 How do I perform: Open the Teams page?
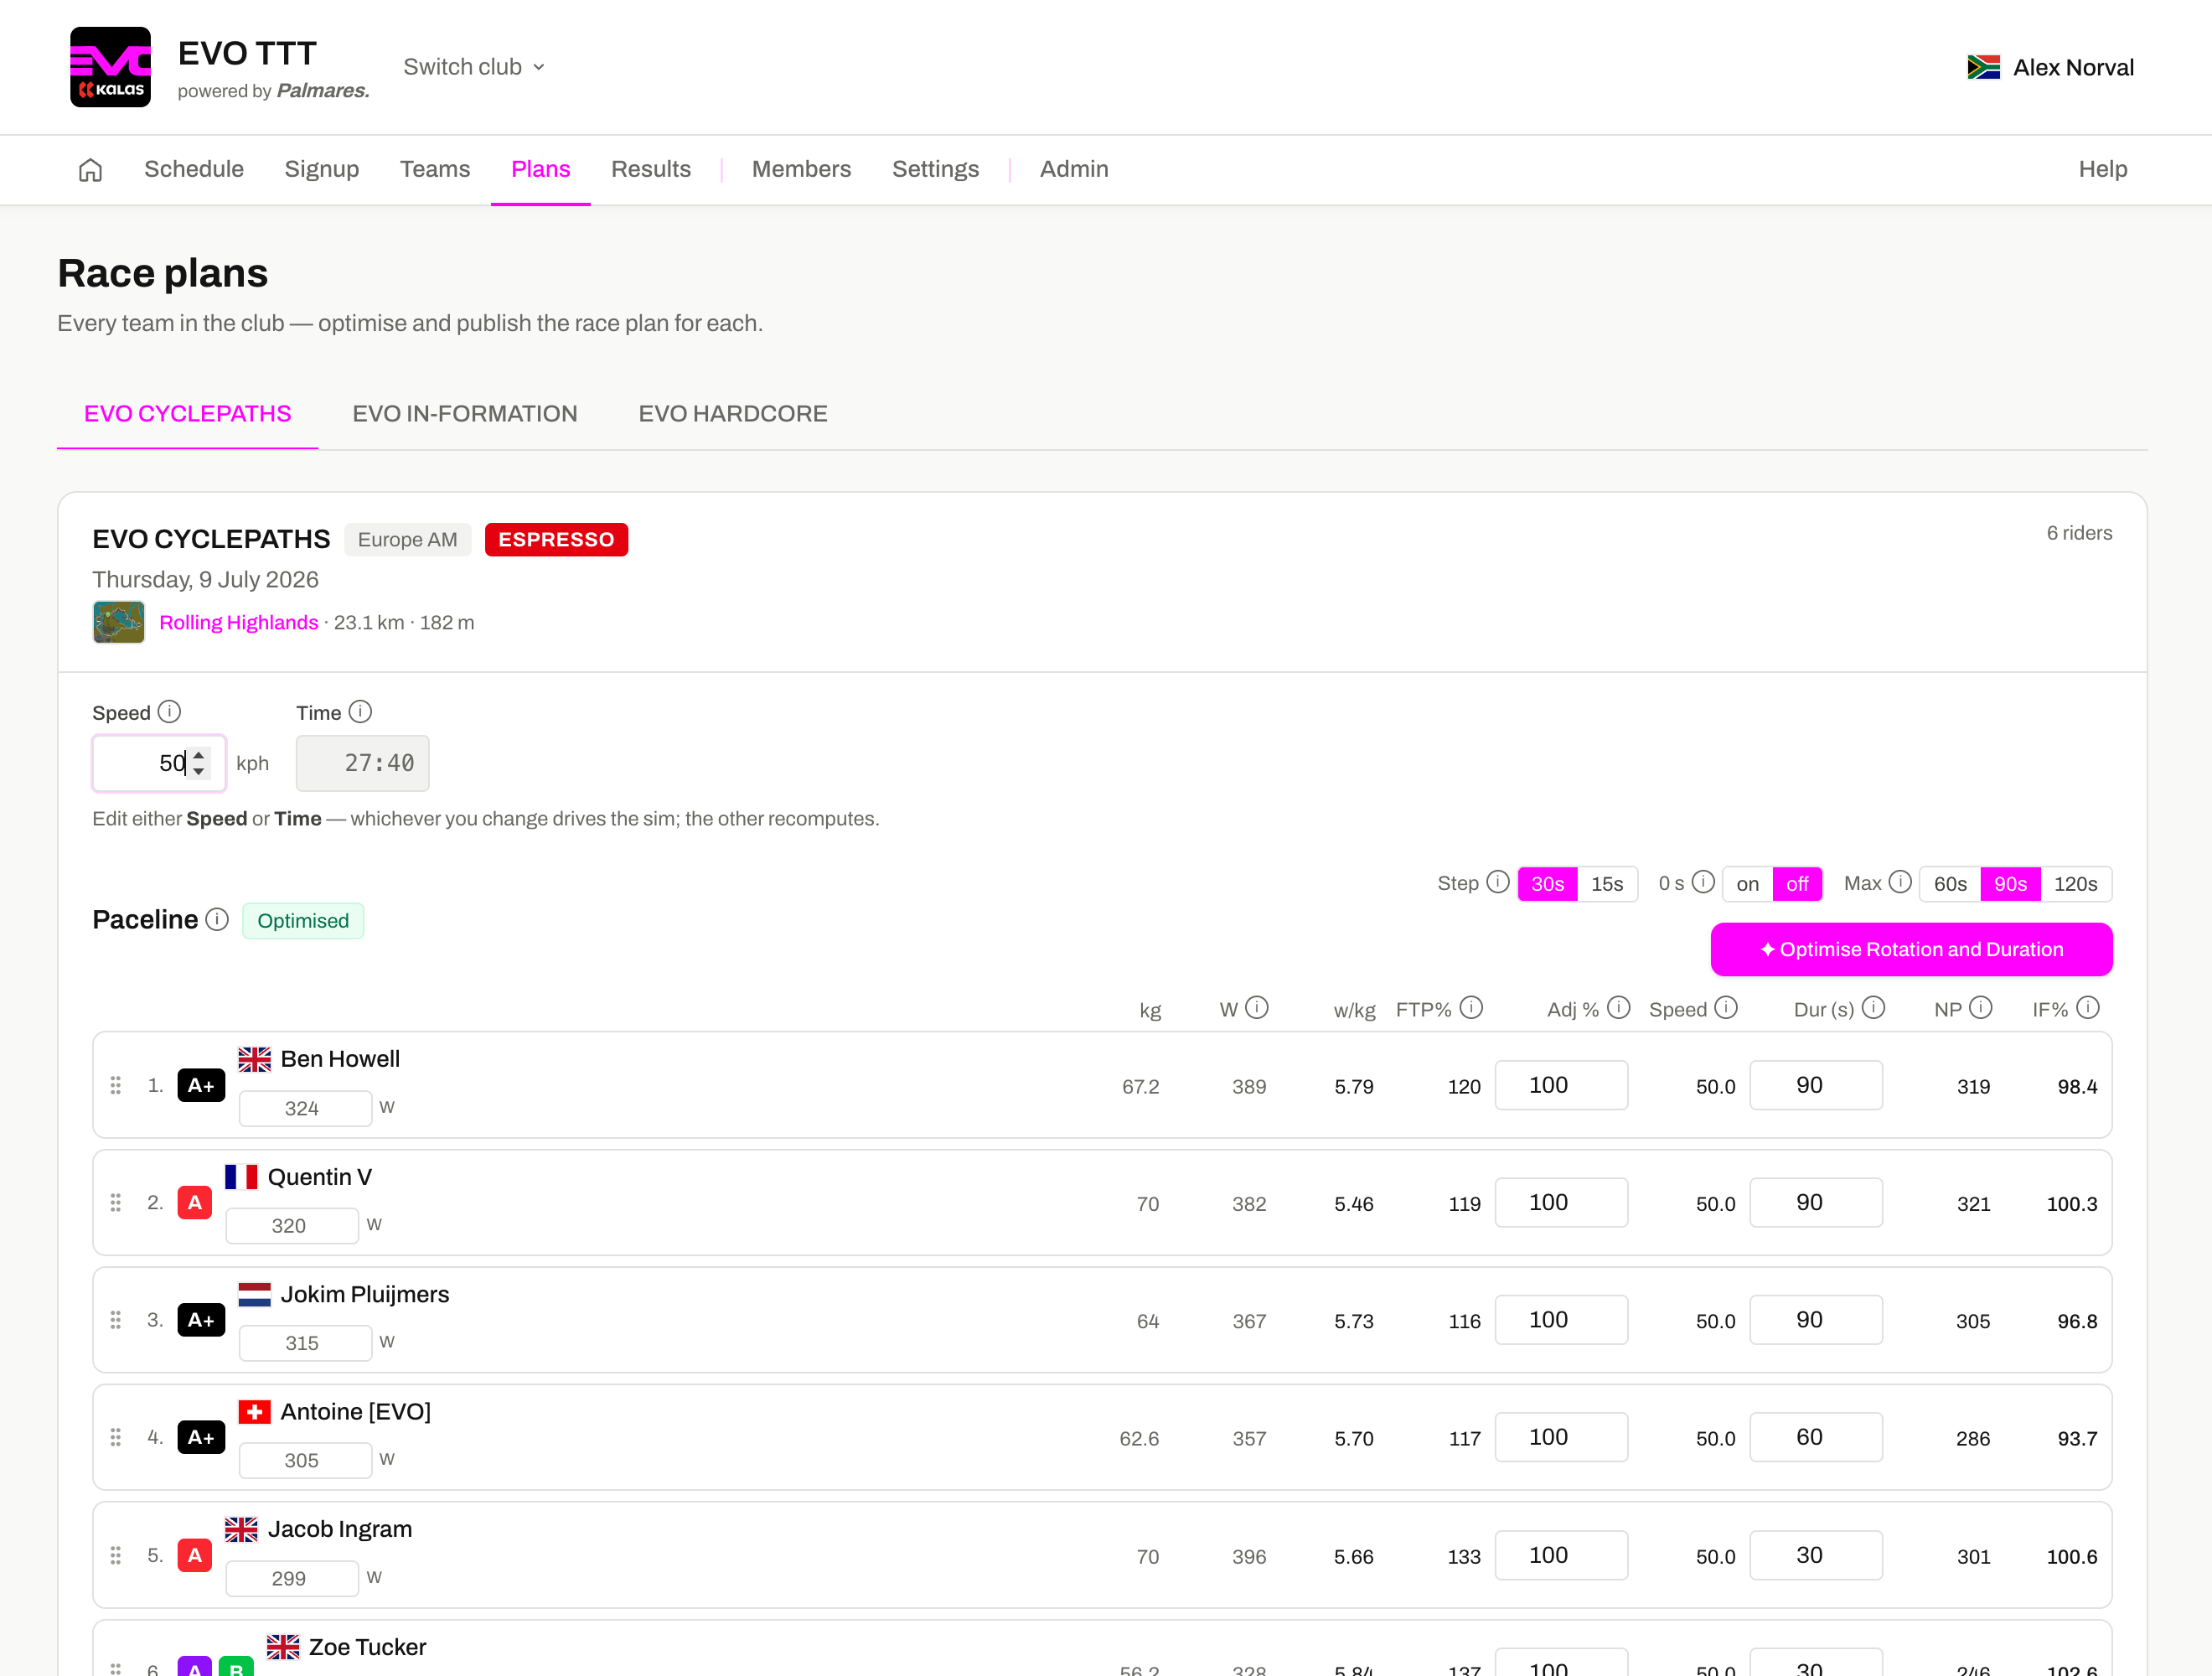(x=435, y=169)
